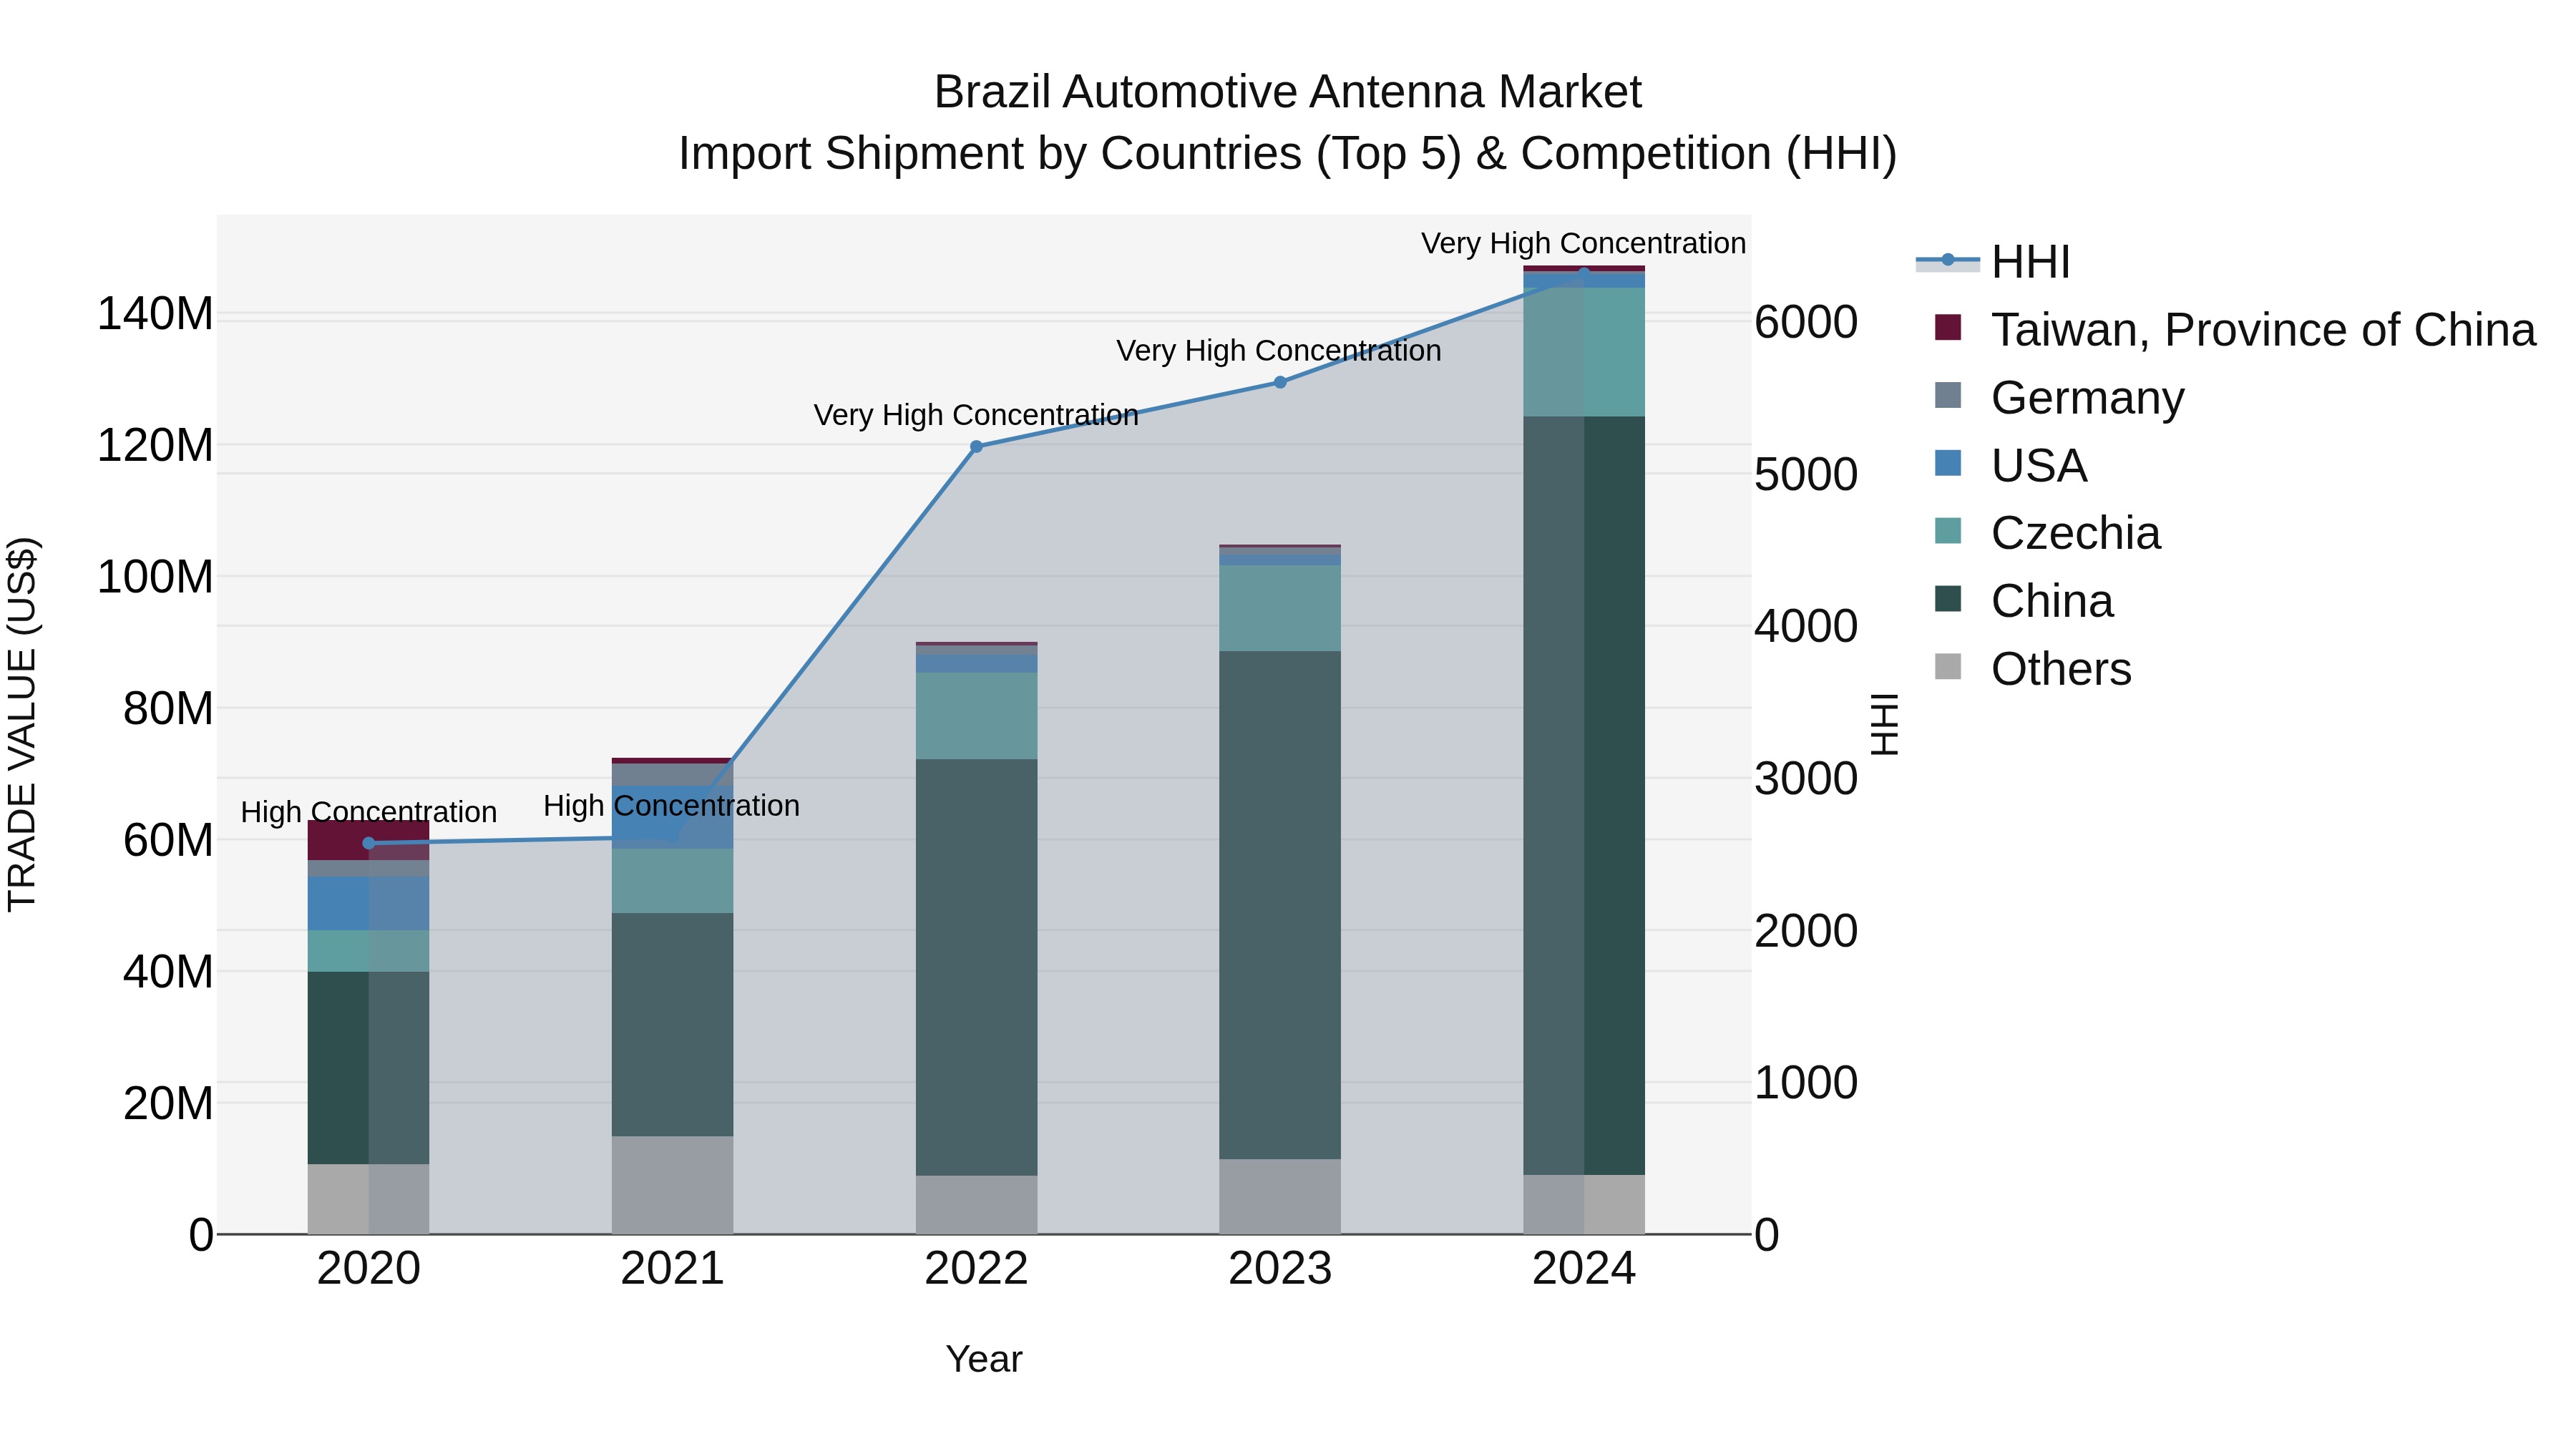Click the 60M y-axis tick label
Screen dimensions: 2576x1449
168,840
